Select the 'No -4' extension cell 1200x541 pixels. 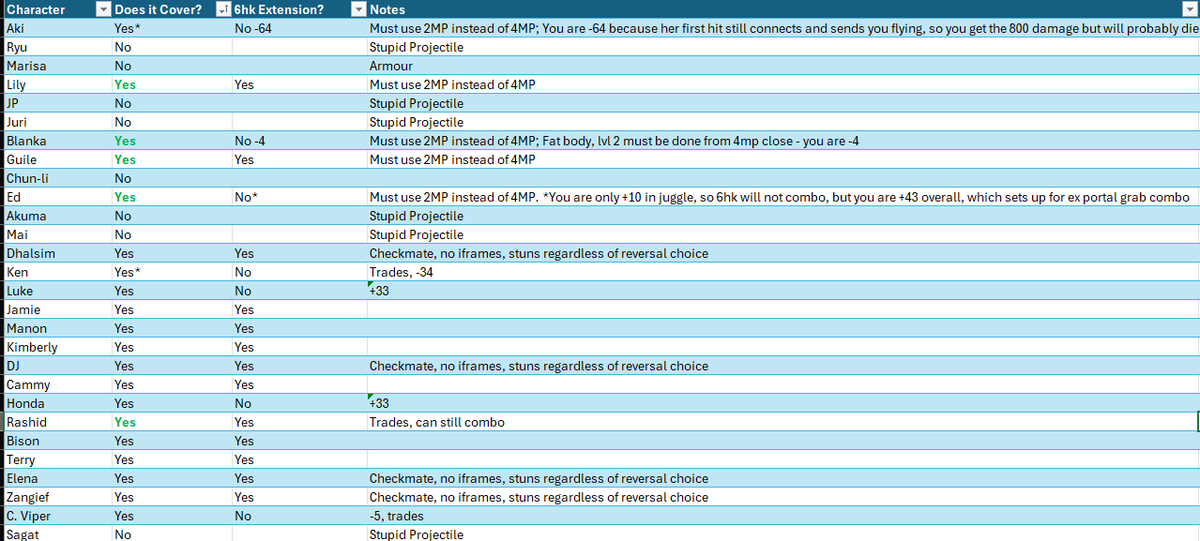[x=298, y=141]
